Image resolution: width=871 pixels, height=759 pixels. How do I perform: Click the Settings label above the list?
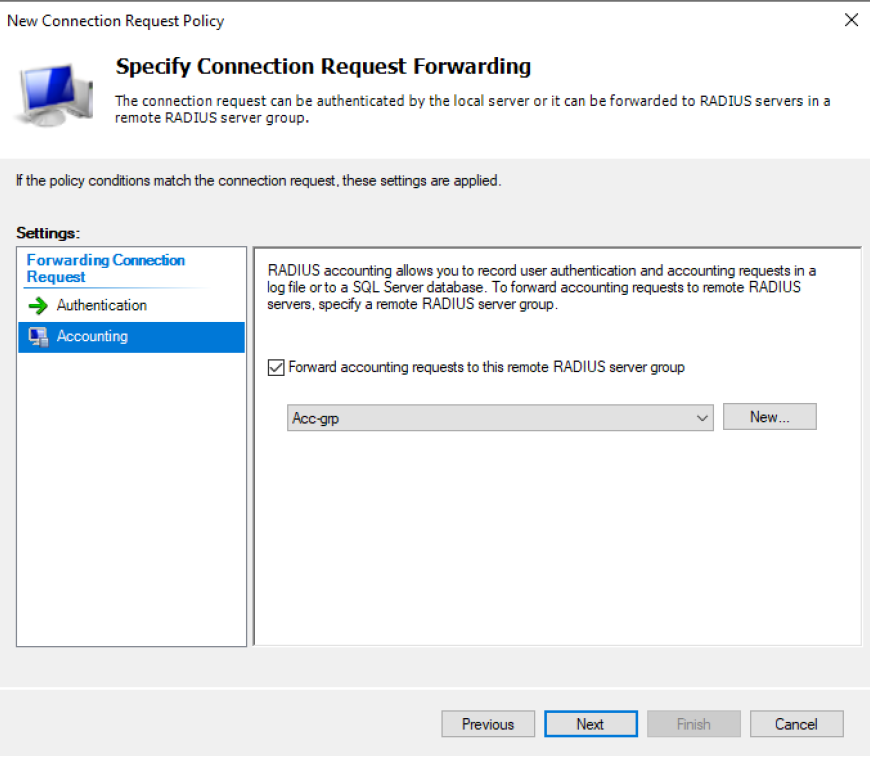click(47, 233)
